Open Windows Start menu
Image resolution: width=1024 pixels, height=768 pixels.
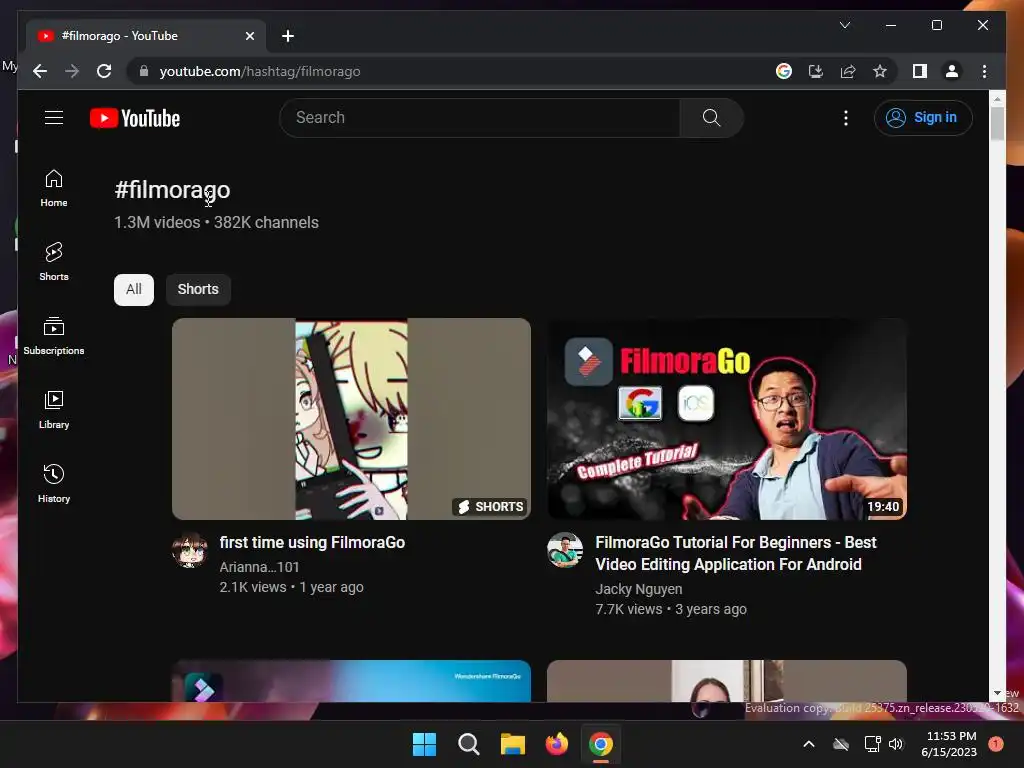pyautogui.click(x=424, y=744)
